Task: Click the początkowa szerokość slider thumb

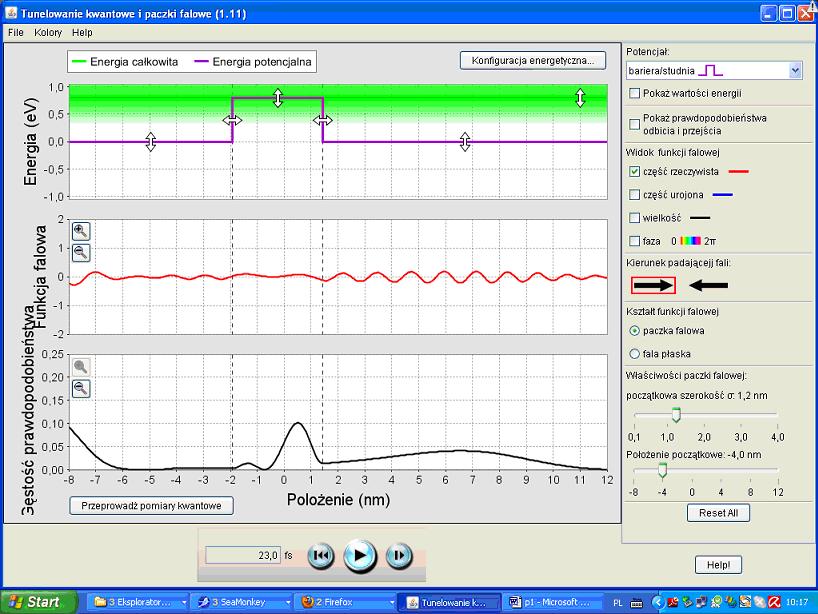Action: point(676,415)
